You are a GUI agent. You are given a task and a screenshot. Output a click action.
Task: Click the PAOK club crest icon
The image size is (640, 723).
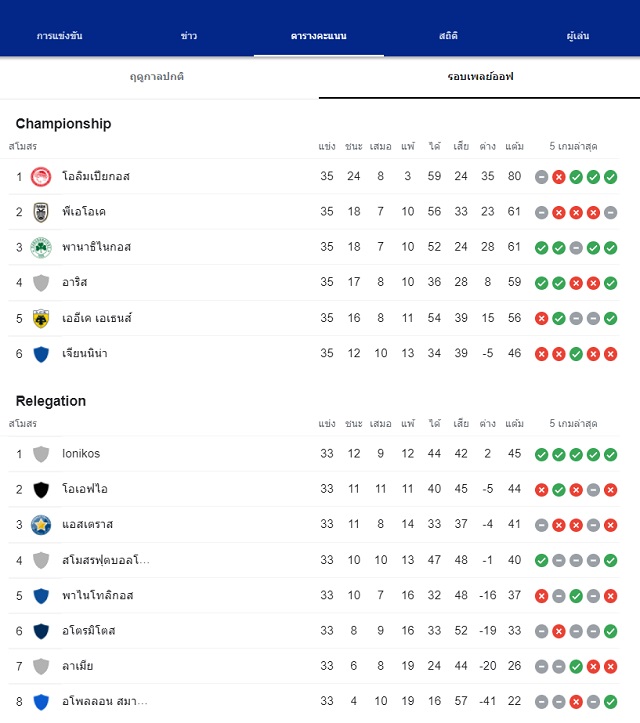[41, 212]
